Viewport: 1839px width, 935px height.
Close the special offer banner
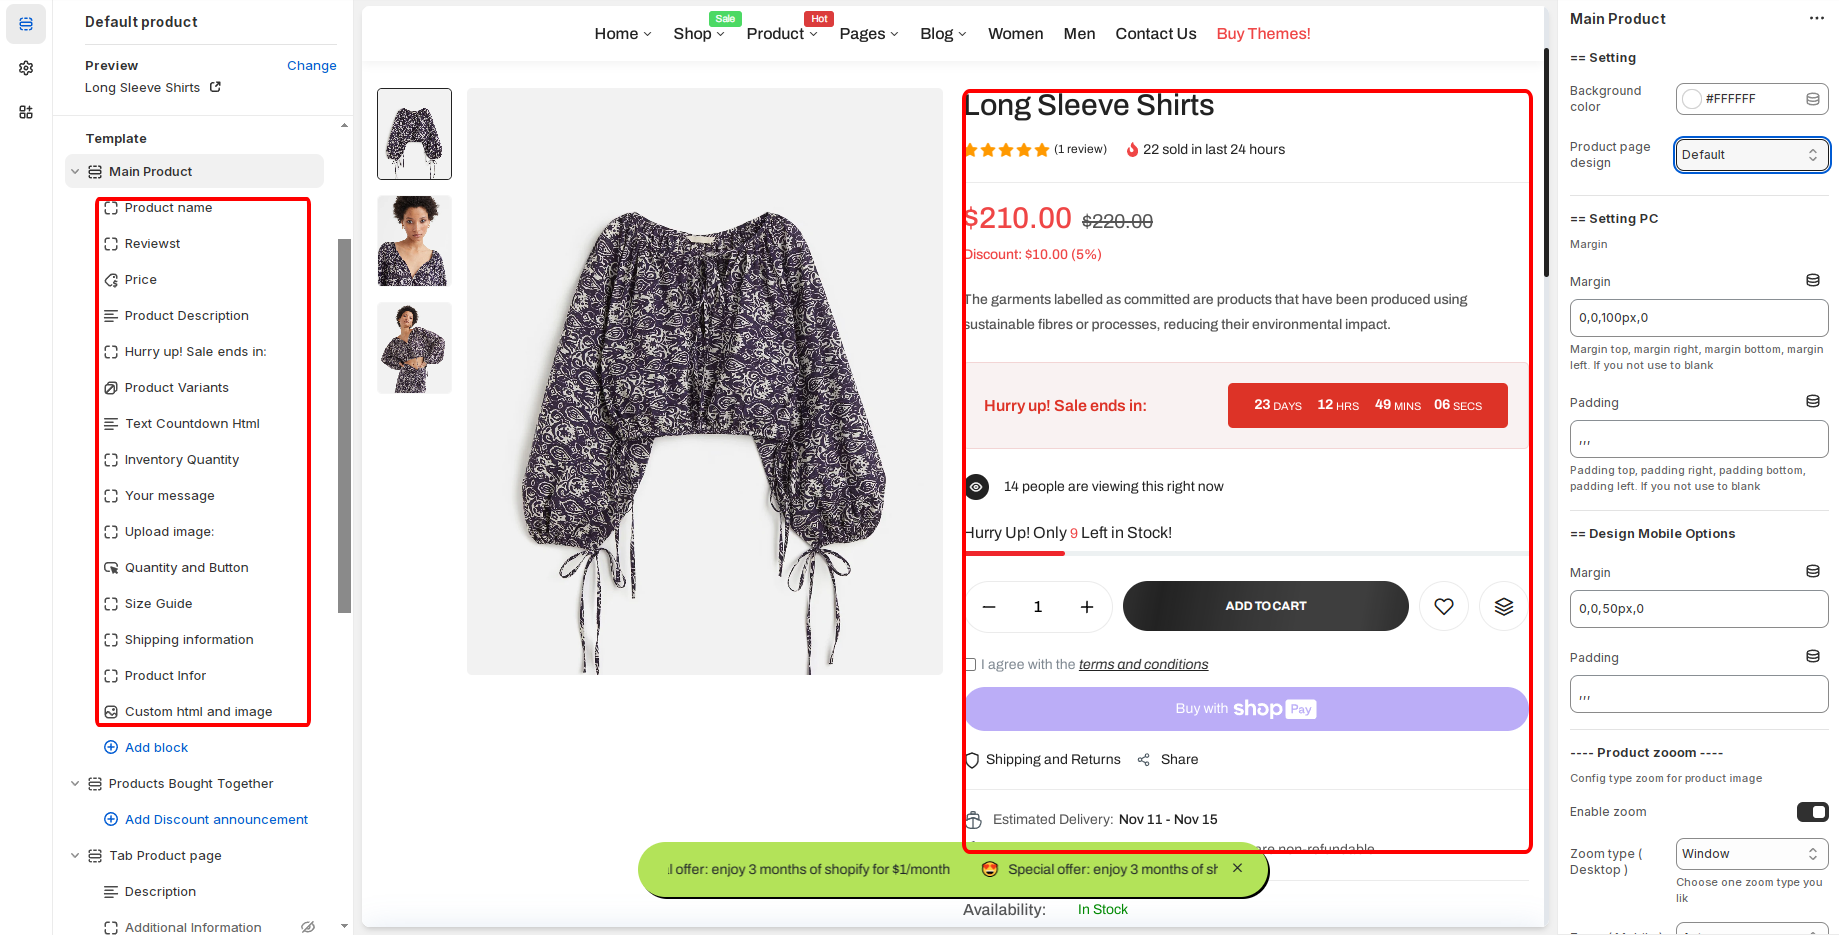pyautogui.click(x=1237, y=868)
